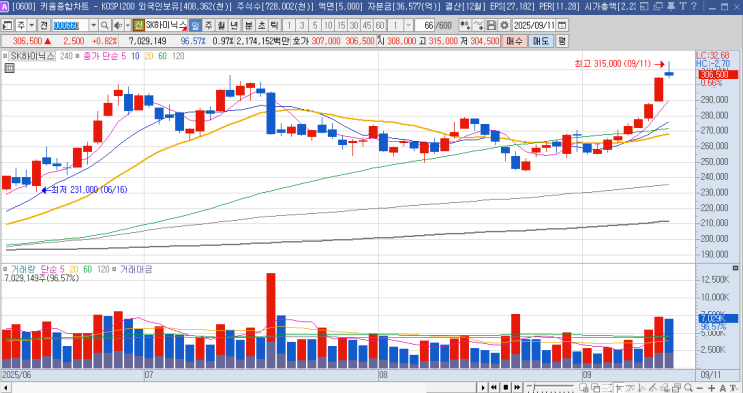
Task: Click the stock code input field 000660
Action: 70,25
